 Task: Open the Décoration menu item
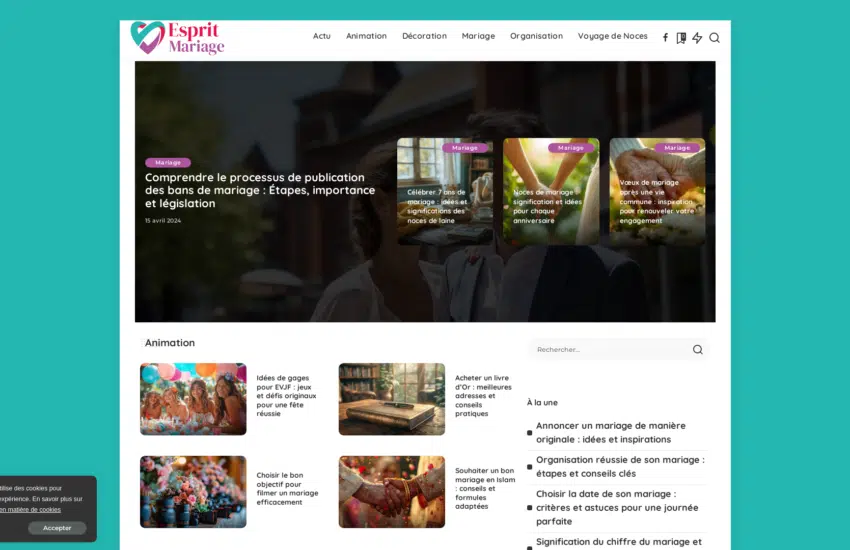tap(424, 36)
